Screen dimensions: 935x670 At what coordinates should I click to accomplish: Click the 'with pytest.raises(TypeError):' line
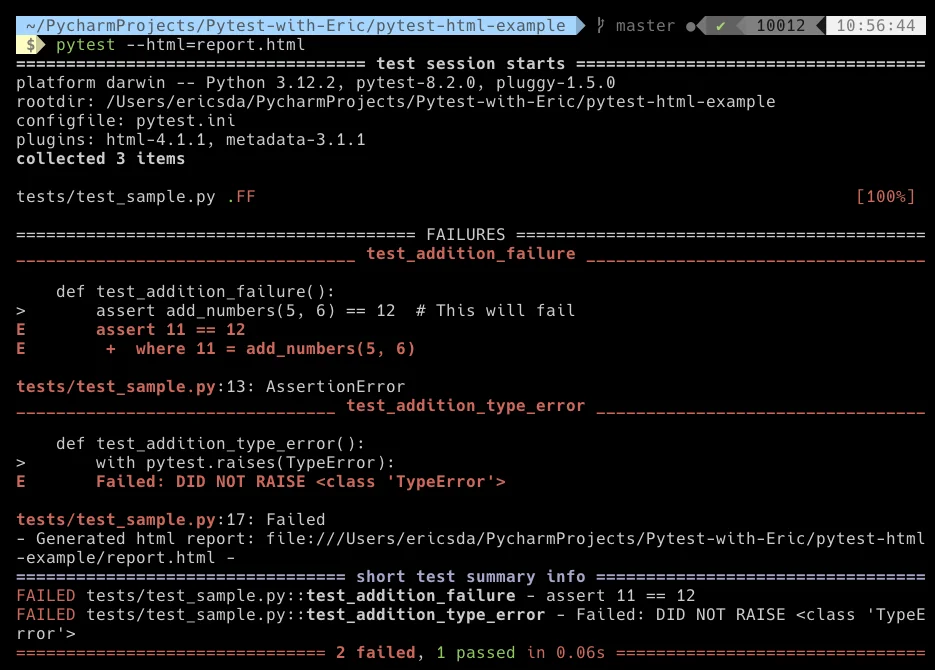point(245,463)
